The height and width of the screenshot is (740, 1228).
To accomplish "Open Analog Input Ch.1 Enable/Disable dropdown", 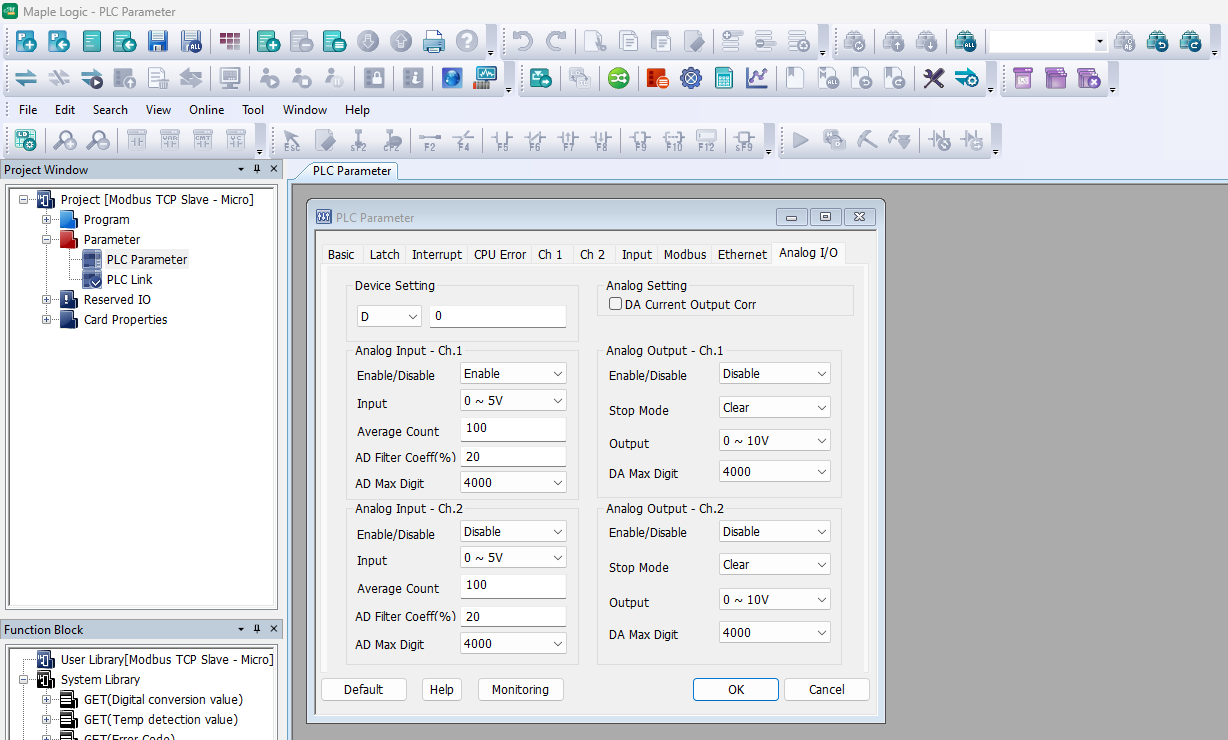I will pyautogui.click(x=513, y=373).
